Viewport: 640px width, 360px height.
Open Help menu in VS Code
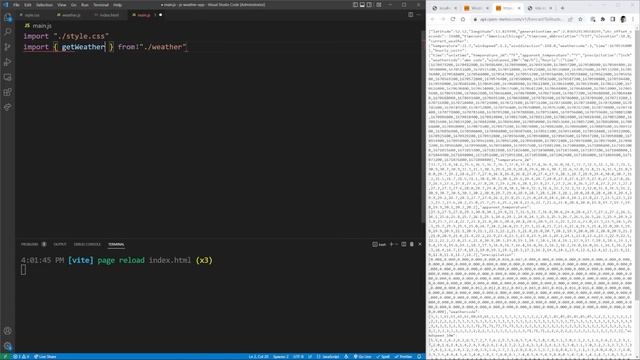coord(118,5)
